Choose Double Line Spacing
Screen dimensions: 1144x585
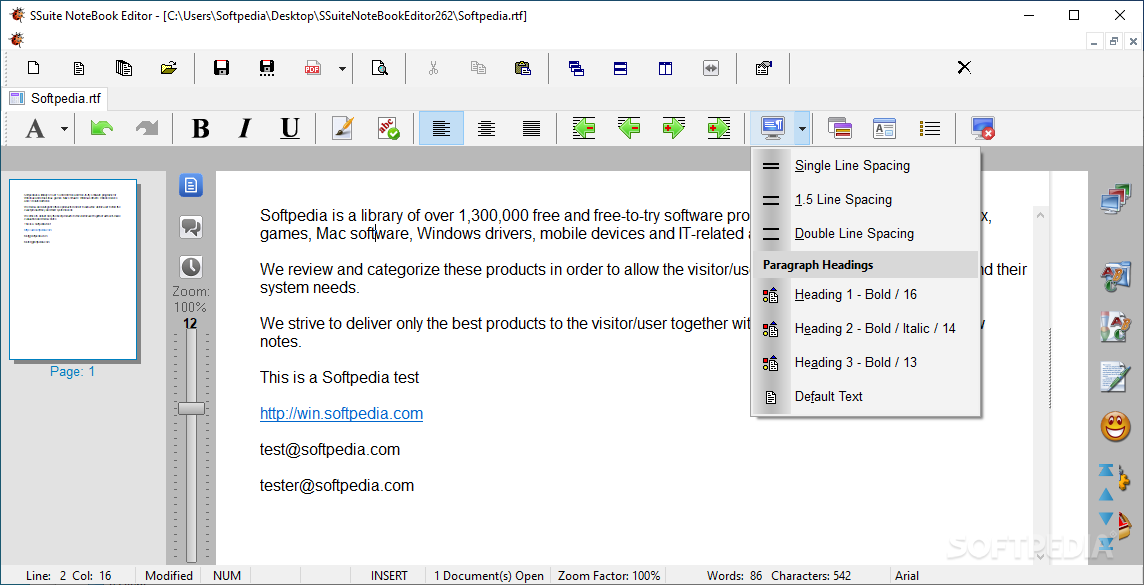pos(865,234)
